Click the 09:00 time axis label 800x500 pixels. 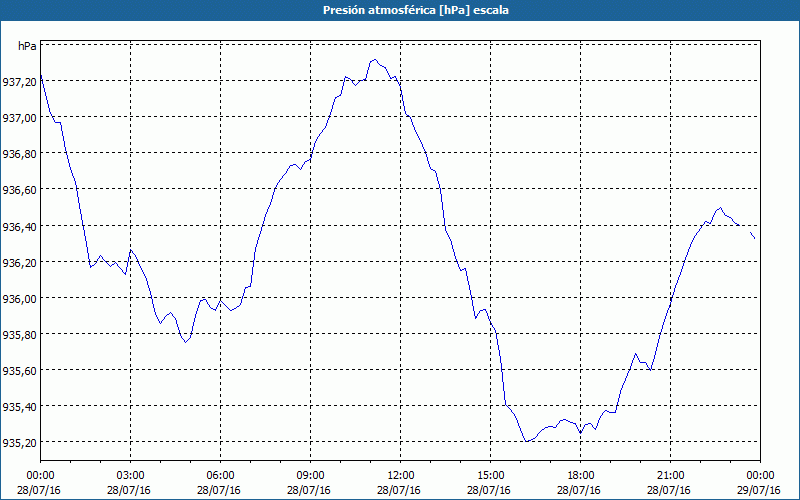point(311,476)
